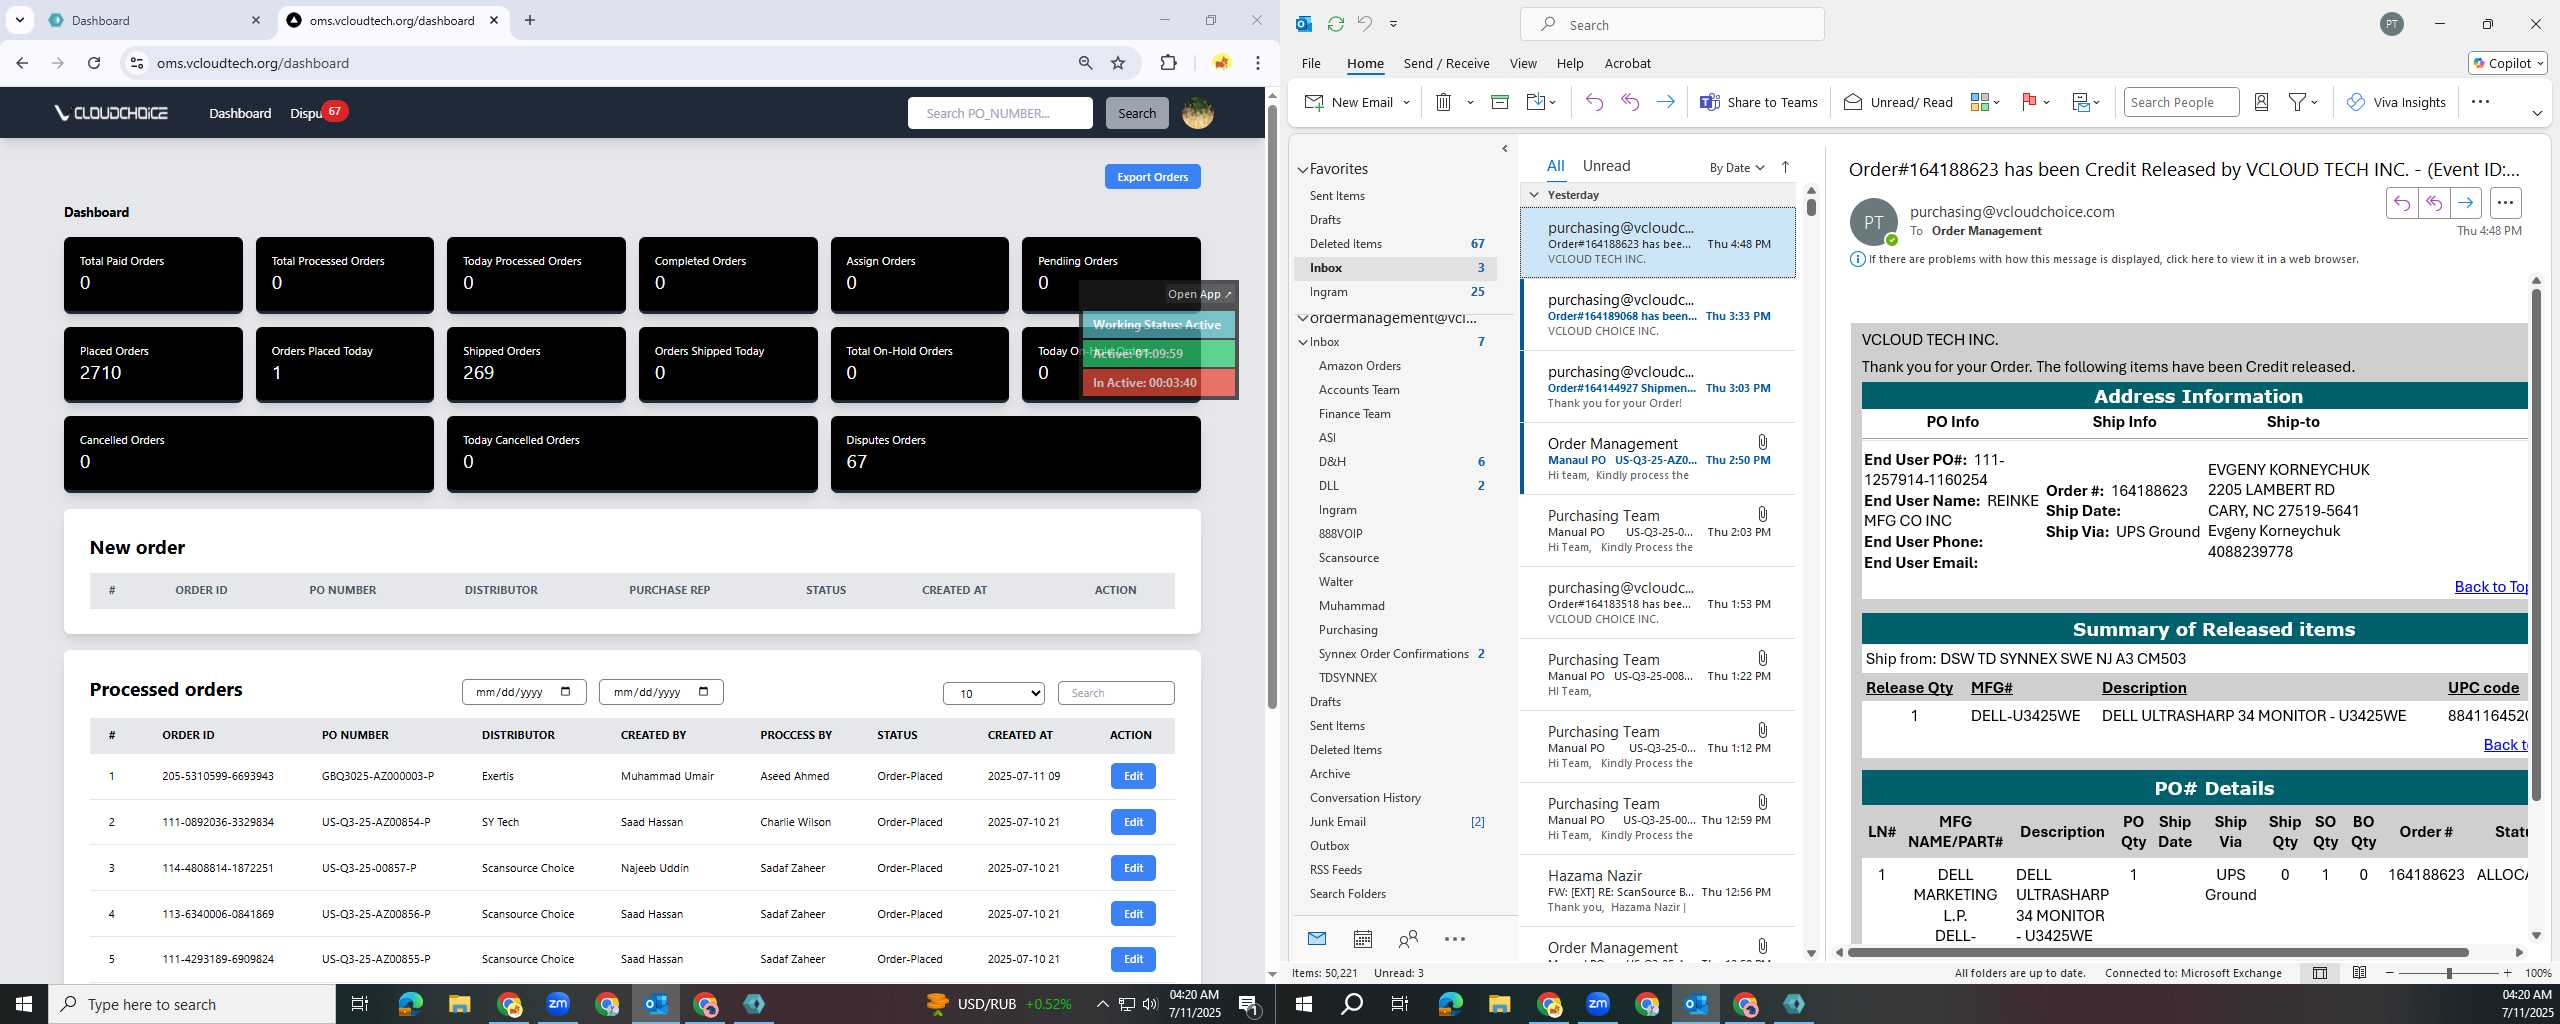
Task: Click Edit for order 114-4808814-1872251
Action: (1133, 868)
